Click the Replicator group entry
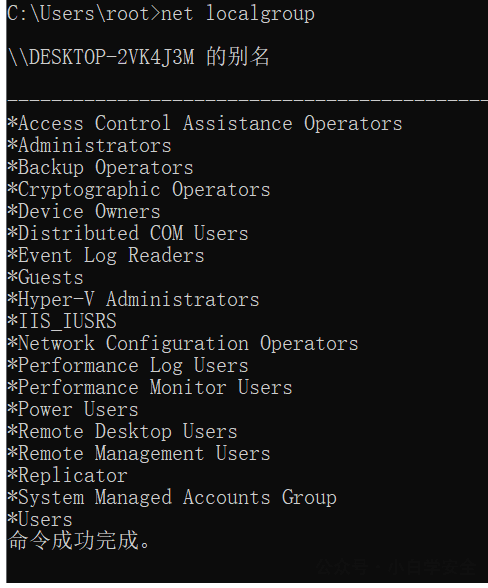The width and height of the screenshot is (488, 588). 68,476
